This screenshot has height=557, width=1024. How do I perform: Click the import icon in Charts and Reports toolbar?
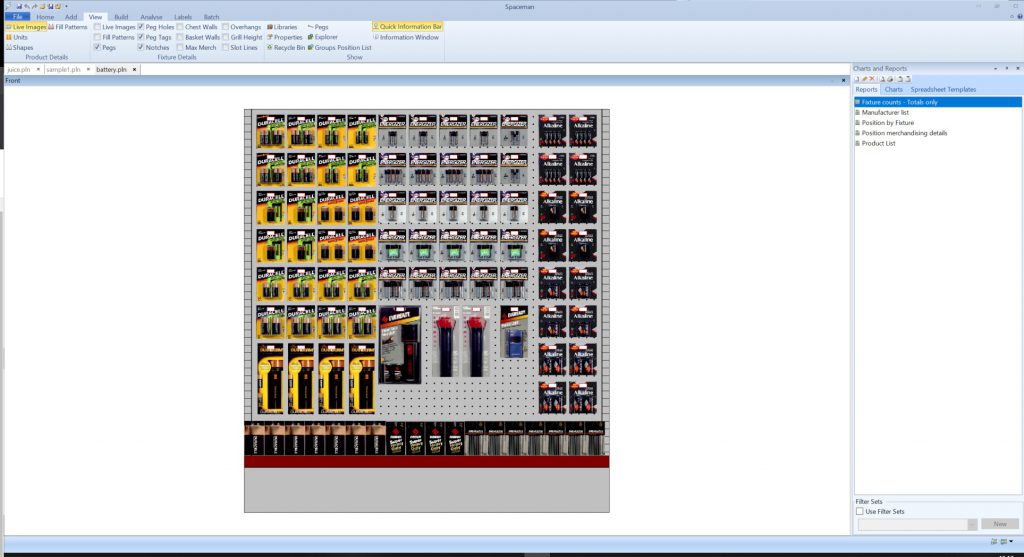pos(900,79)
